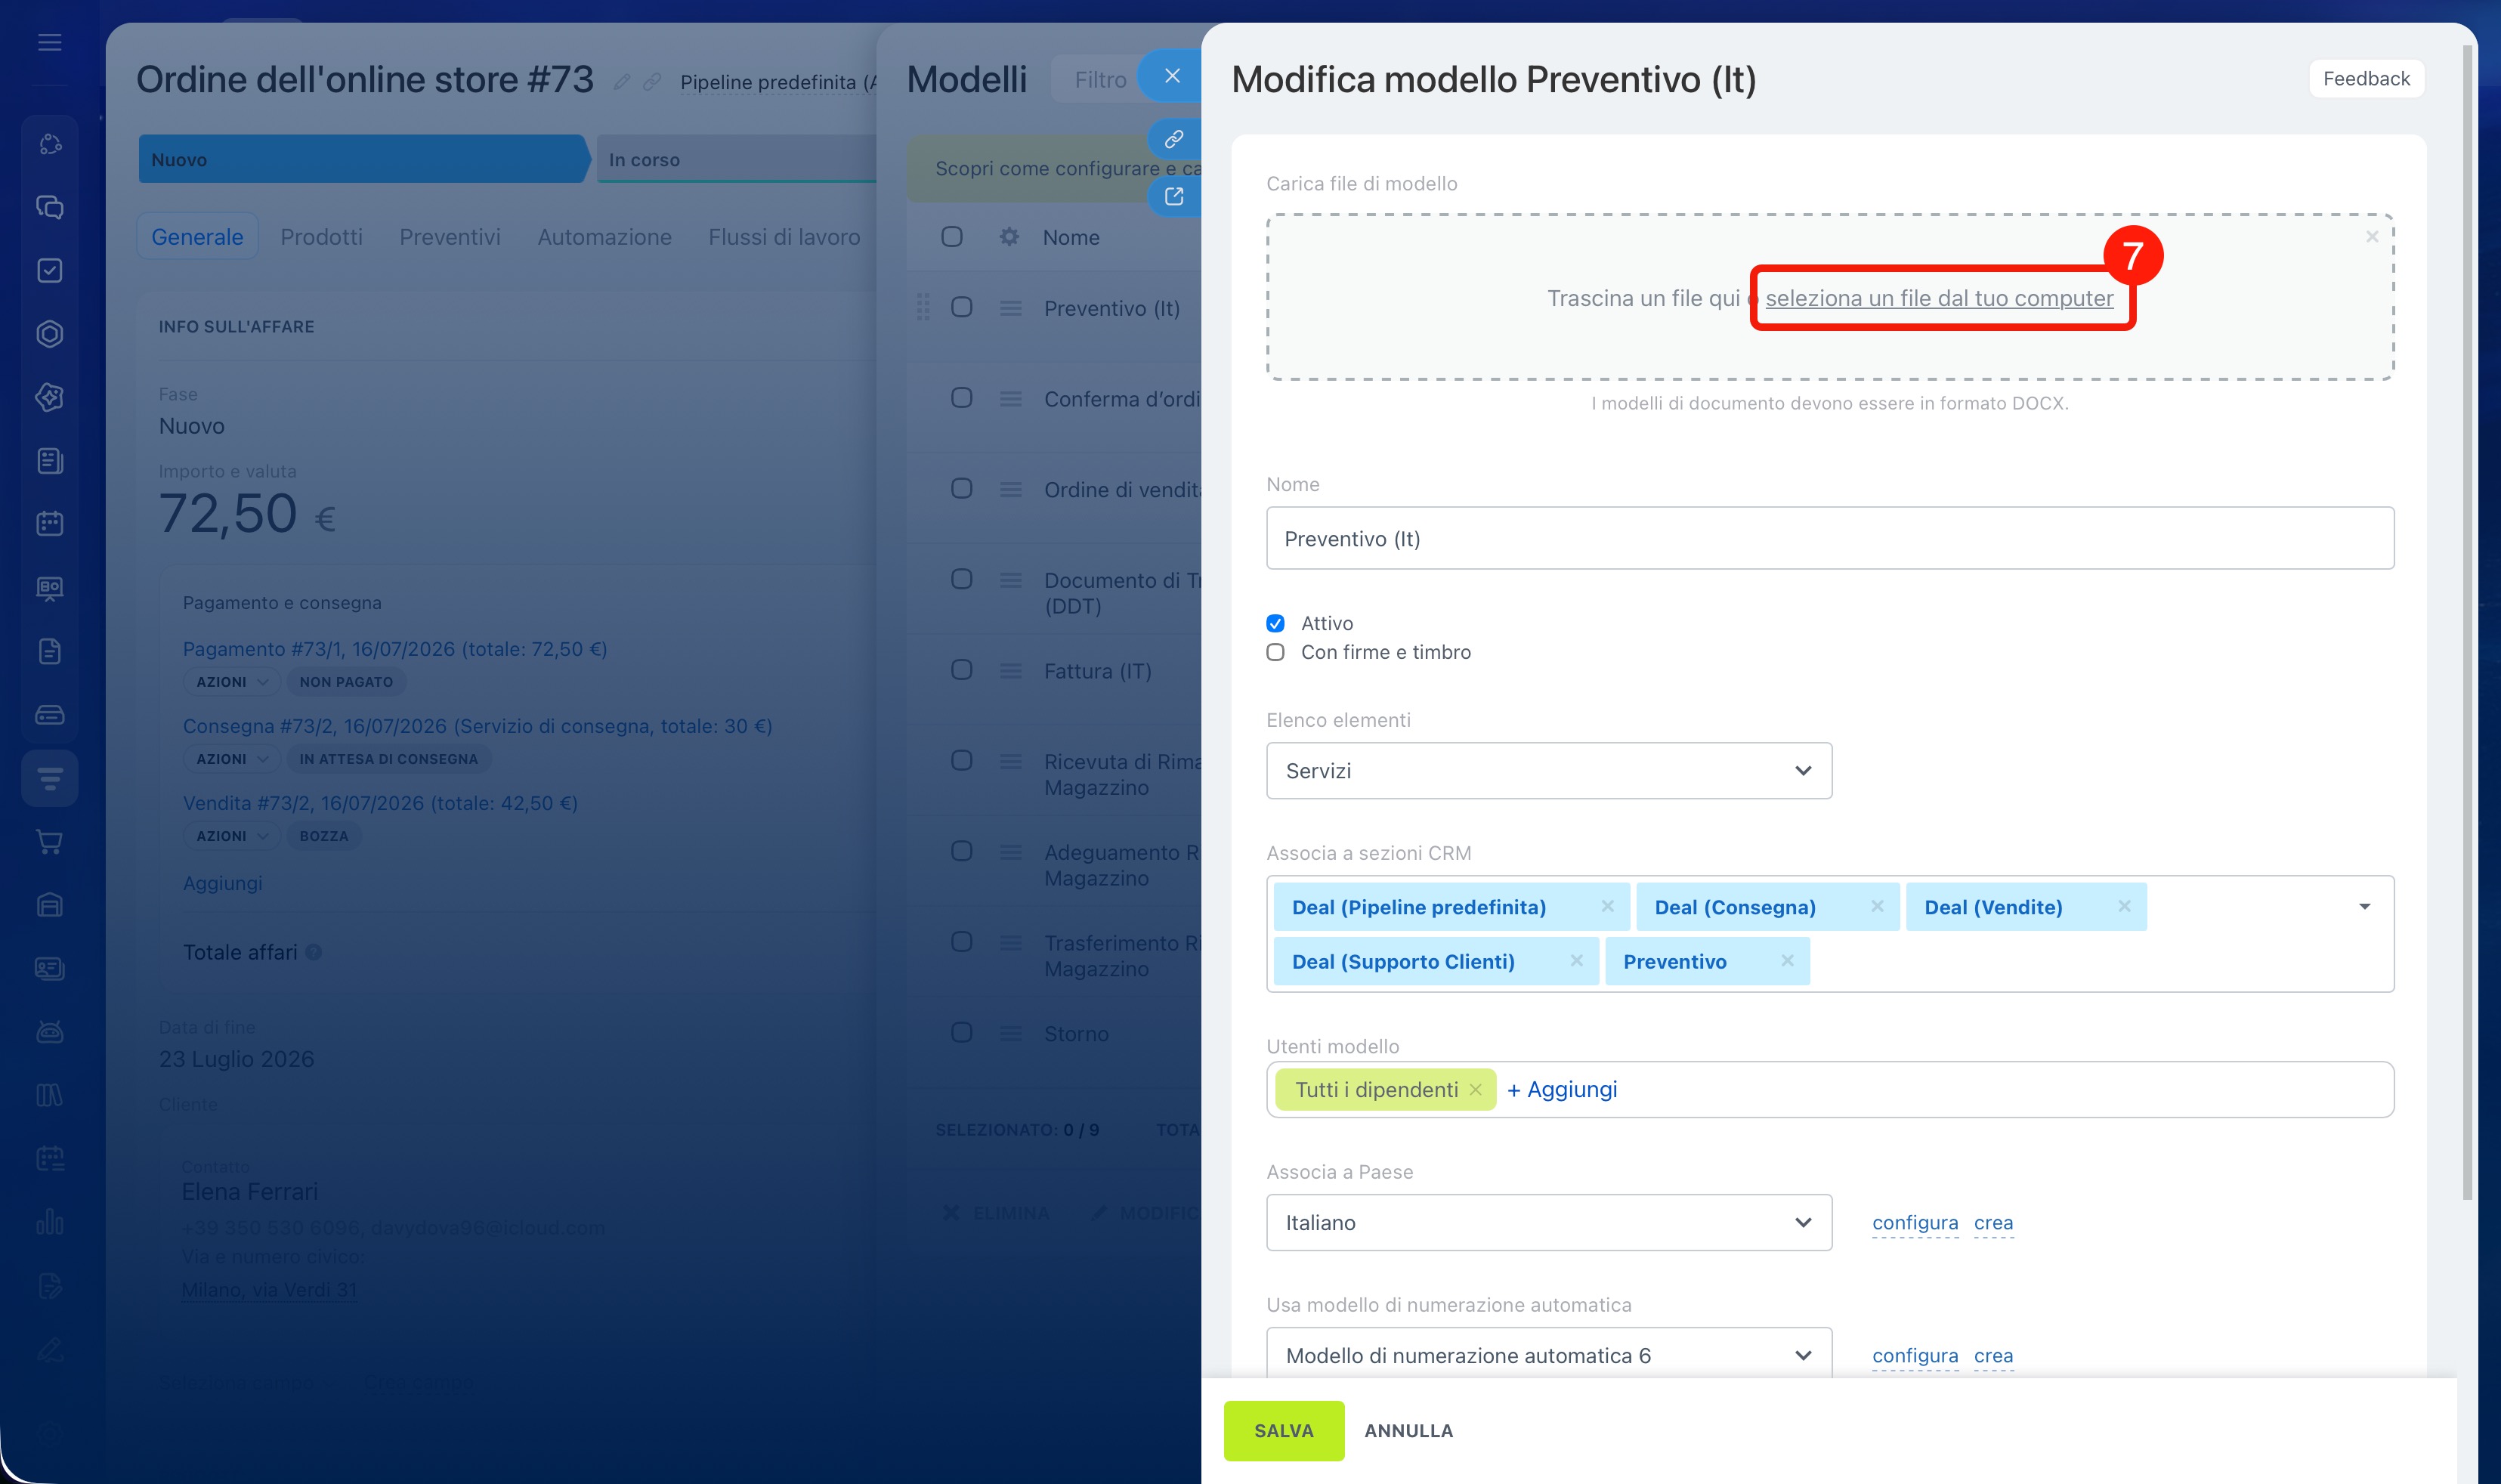Enable the Con firme e timbro checkbox

click(1275, 652)
